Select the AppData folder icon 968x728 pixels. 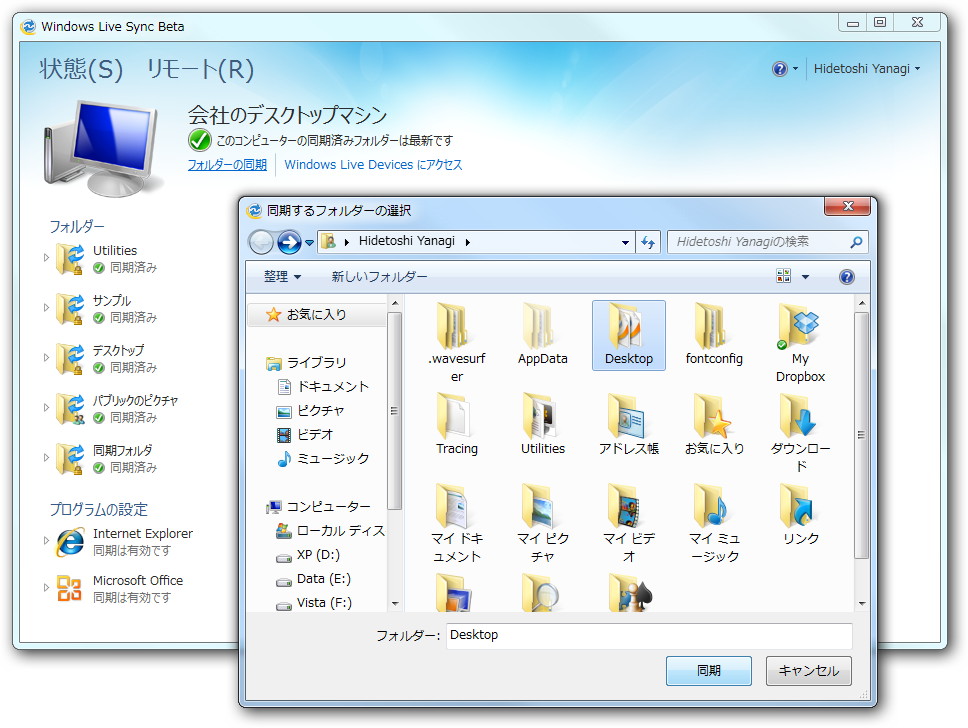pyautogui.click(x=541, y=325)
